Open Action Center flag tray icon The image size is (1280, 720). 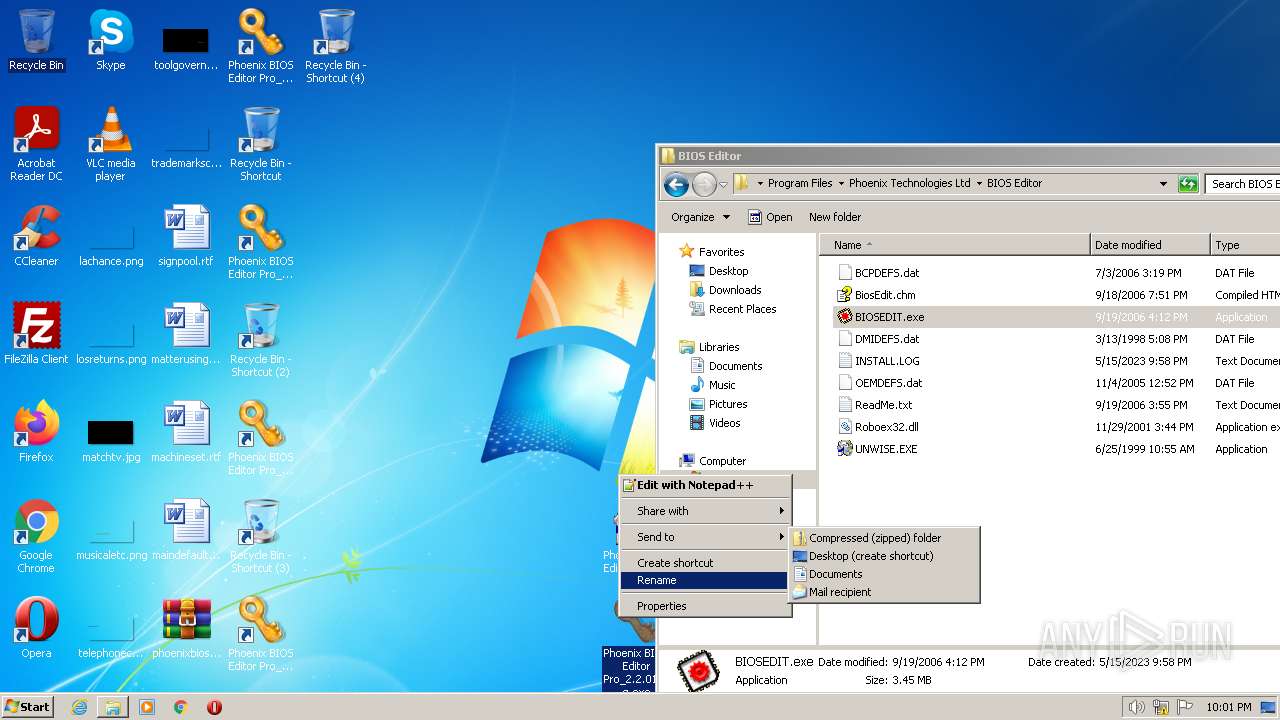click(1184, 707)
